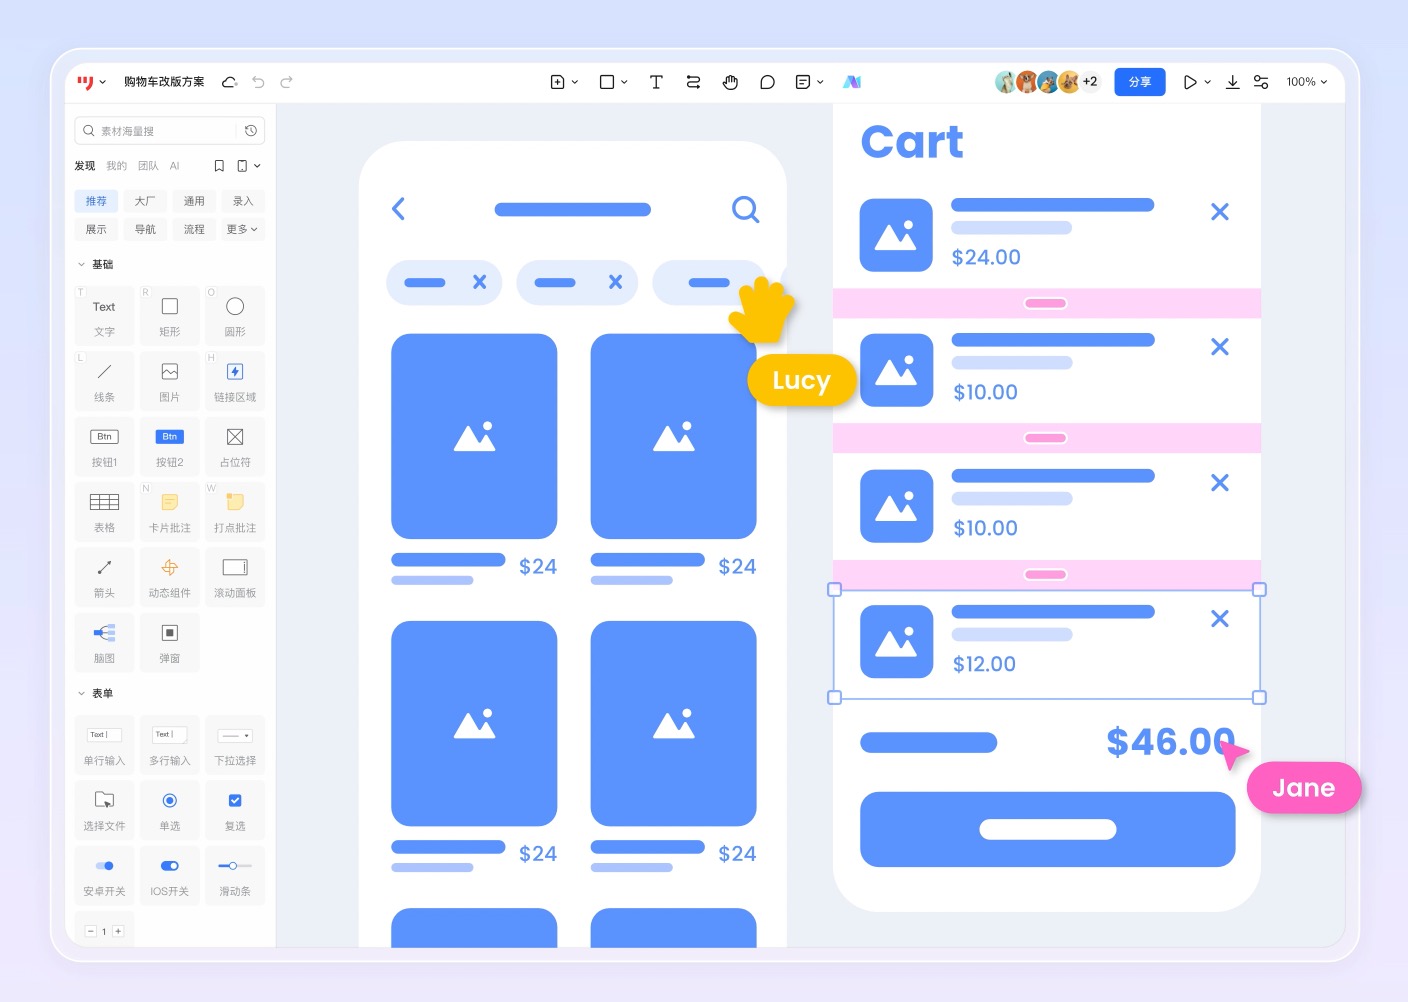Image resolution: width=1408 pixels, height=1002 pixels.
Task: Pick the Text 文字 component
Action: click(104, 317)
